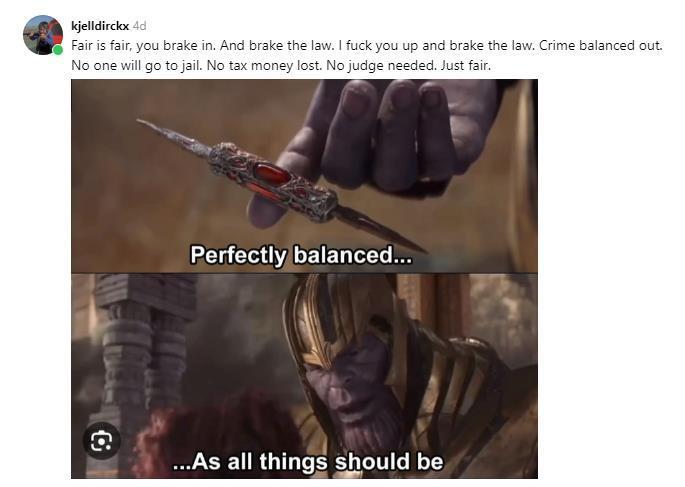This screenshot has width=685, height=487.
Task: Click the 'Perfectly balanced...' caption text
Action: 301,255
